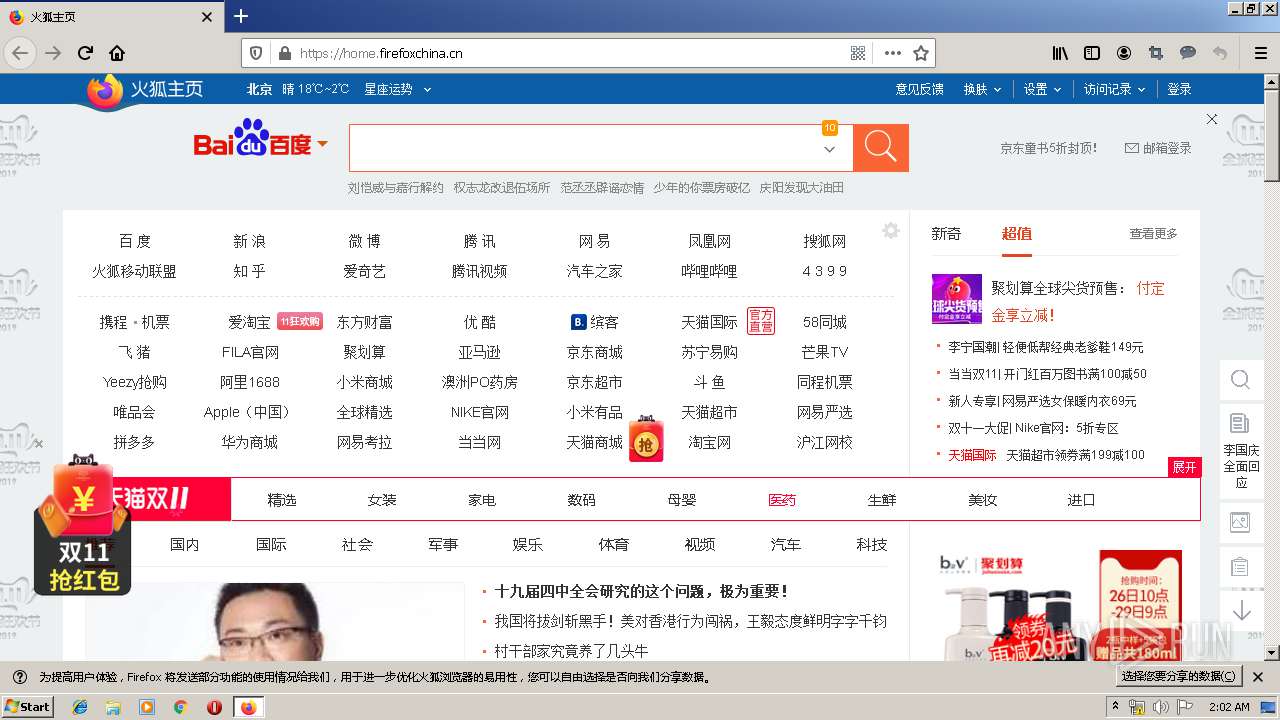Open the Library bookshelf icon
1280x720 pixels.
1060,53
